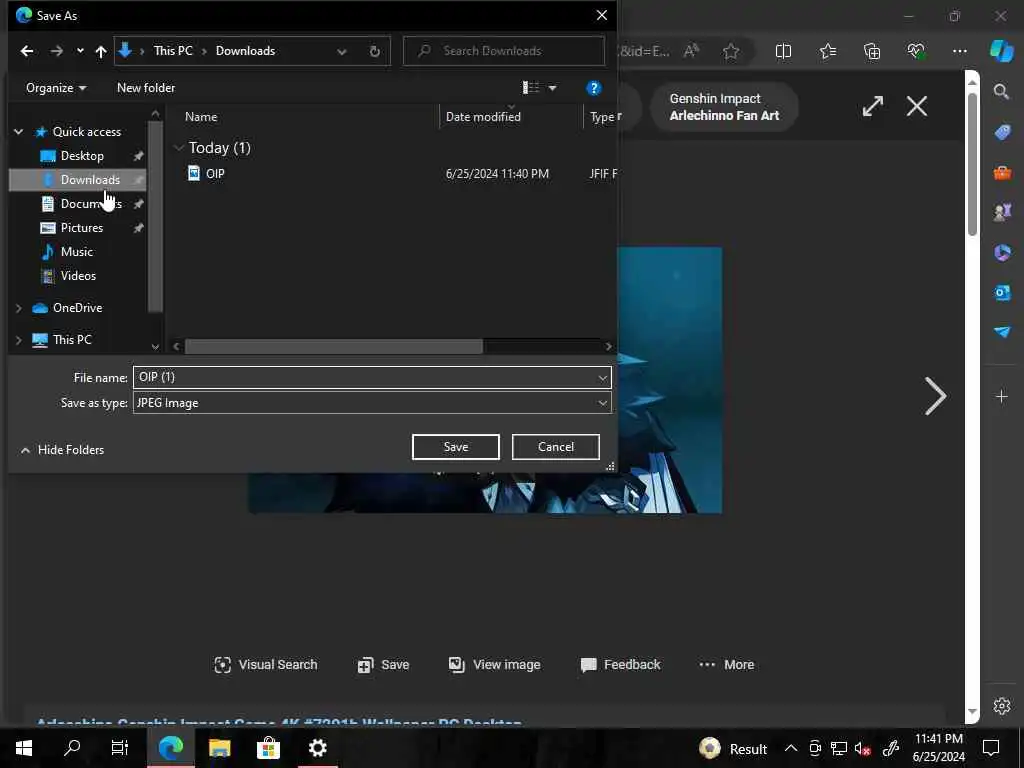Expand image viewer to fullscreen
Screen dimensions: 1024x768
(x=872, y=106)
